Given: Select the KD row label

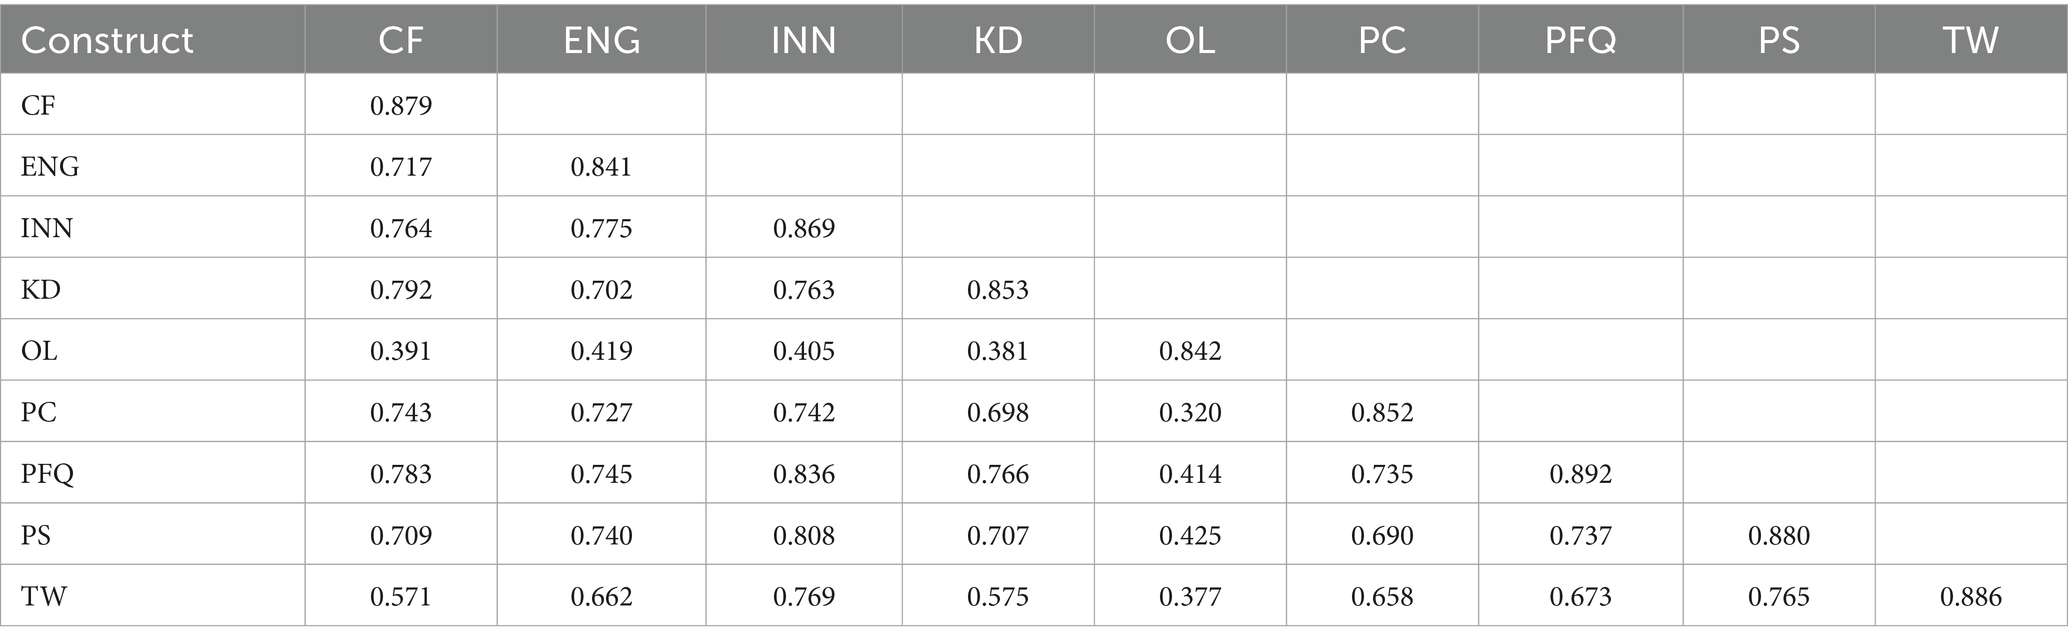Looking at the screenshot, I should (x=41, y=290).
